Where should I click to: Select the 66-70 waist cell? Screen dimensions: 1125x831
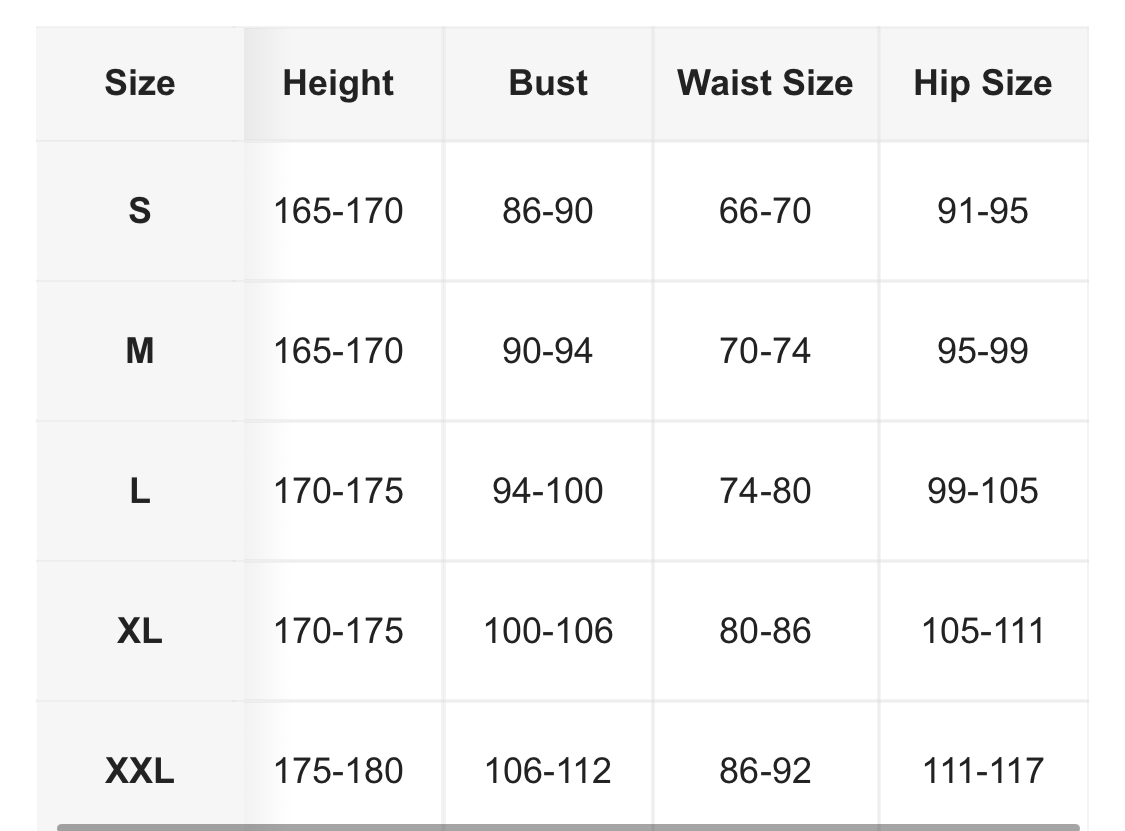765,211
